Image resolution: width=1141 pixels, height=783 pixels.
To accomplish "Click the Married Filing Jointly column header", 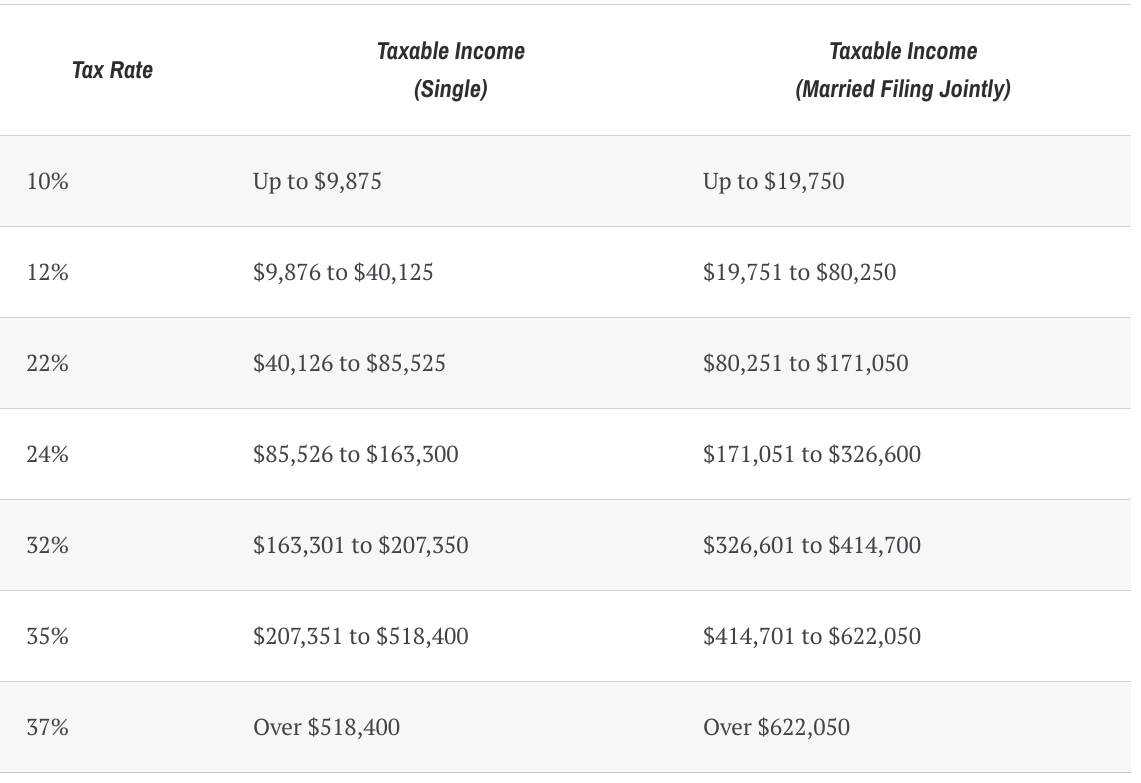I will (903, 70).
